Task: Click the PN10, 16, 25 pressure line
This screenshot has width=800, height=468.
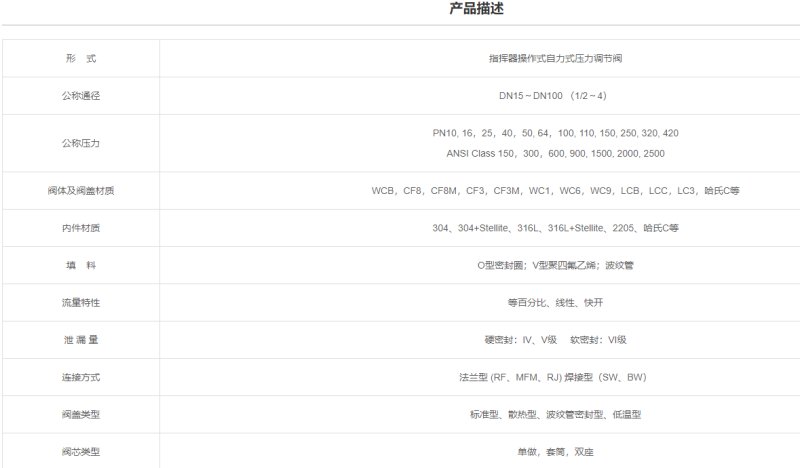Action: tap(555, 133)
